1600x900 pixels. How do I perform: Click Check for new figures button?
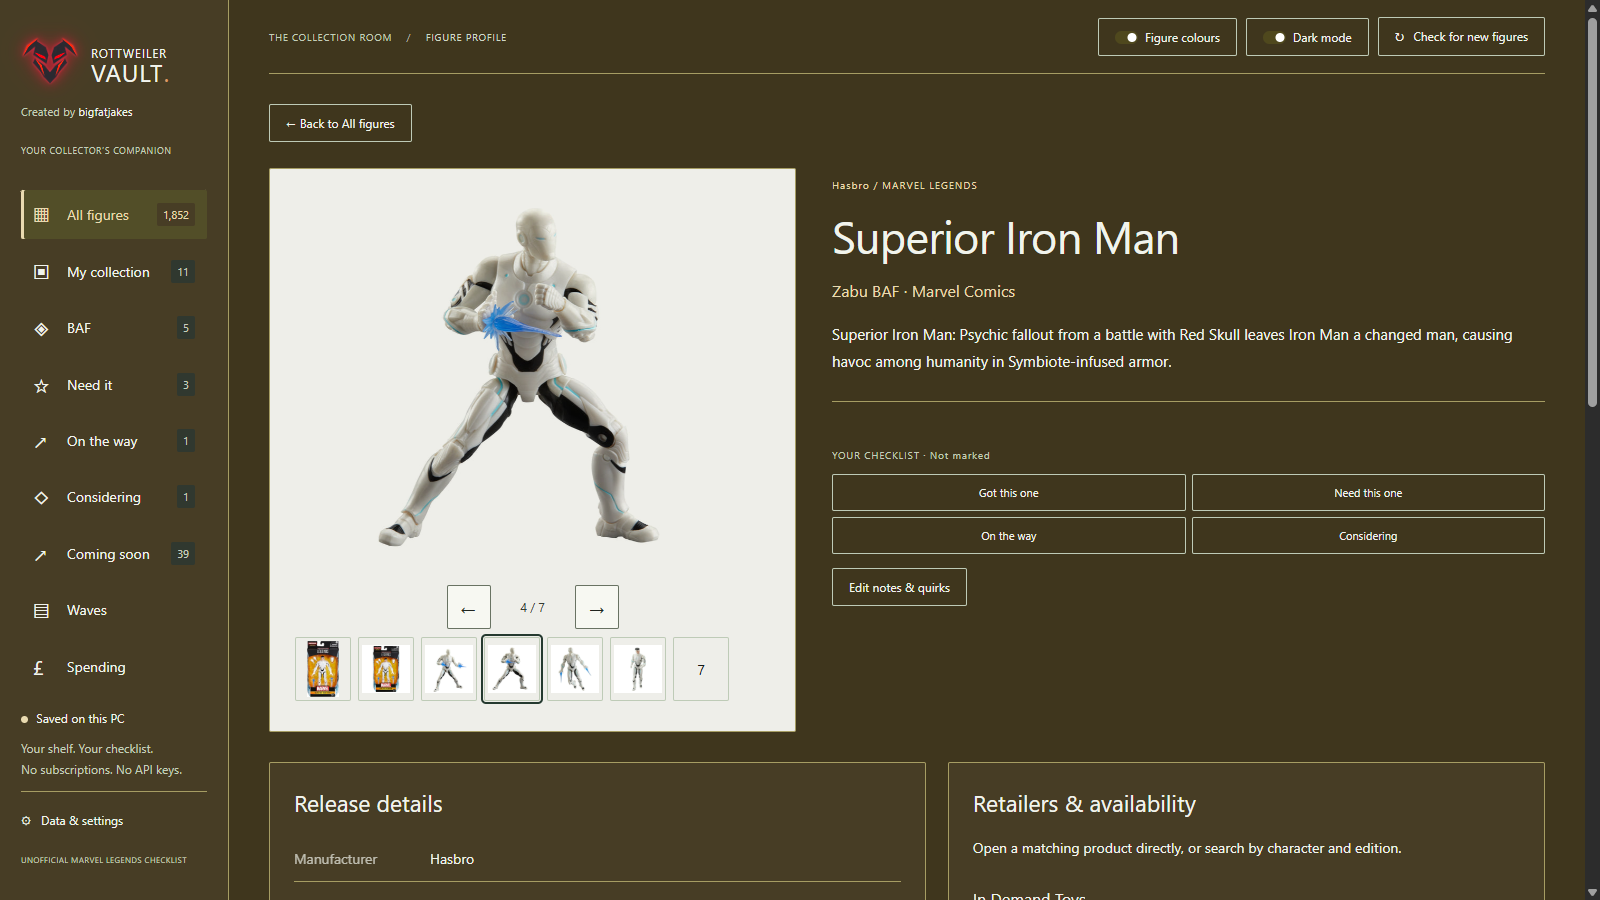[1461, 37]
